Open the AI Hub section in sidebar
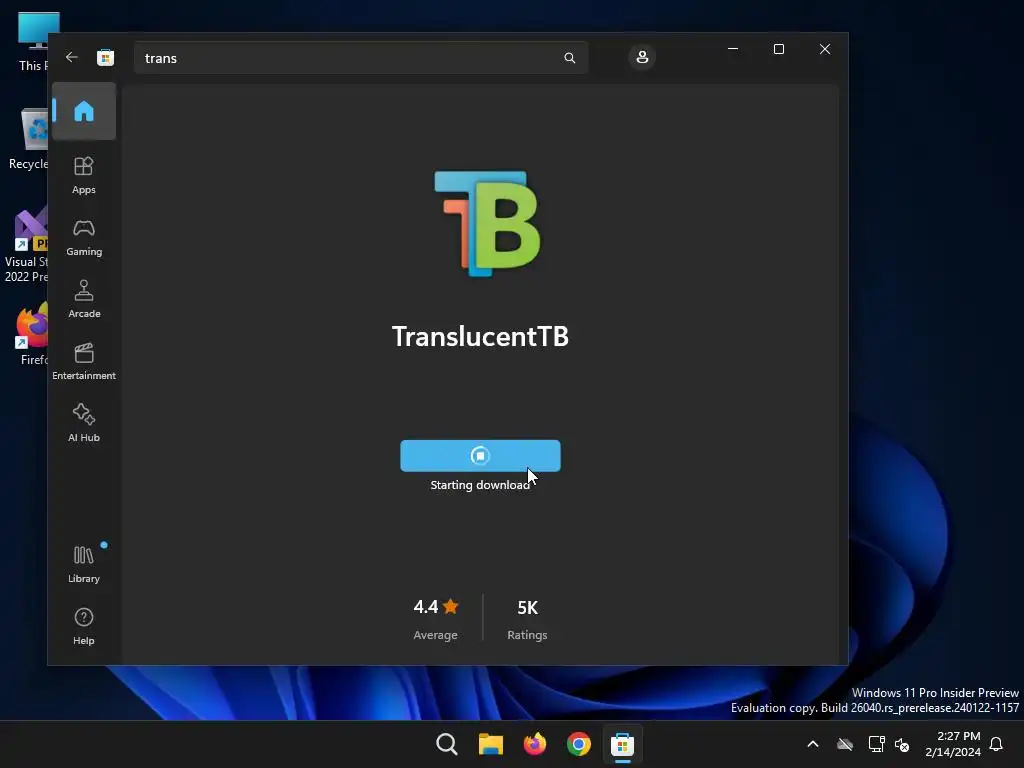This screenshot has width=1024, height=768. tap(84, 423)
